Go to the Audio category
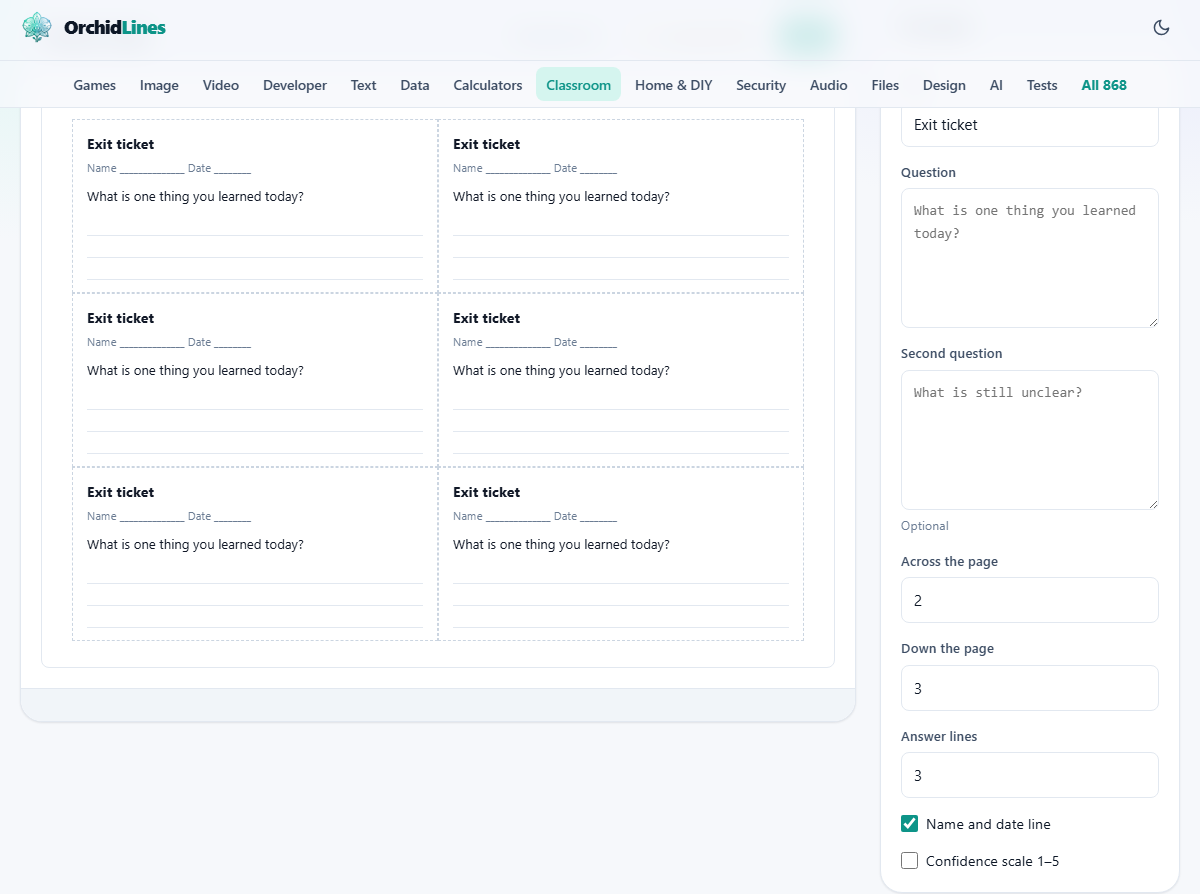This screenshot has width=1200, height=894. [x=829, y=85]
